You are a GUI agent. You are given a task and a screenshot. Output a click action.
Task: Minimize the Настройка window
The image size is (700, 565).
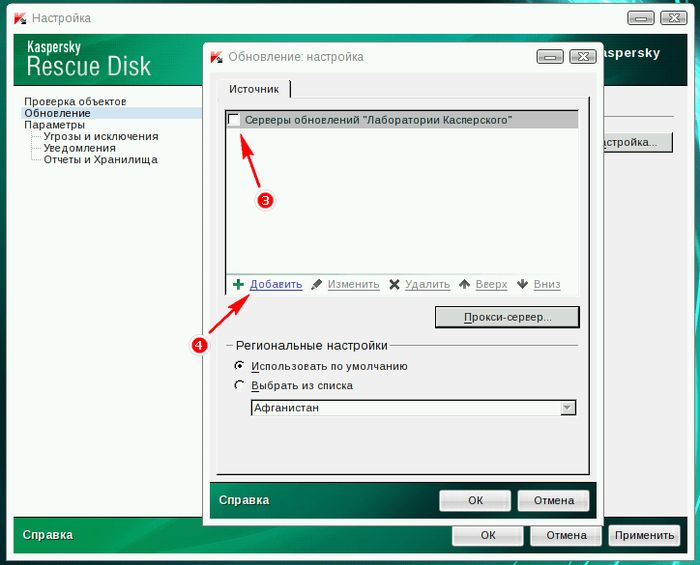click(x=641, y=18)
